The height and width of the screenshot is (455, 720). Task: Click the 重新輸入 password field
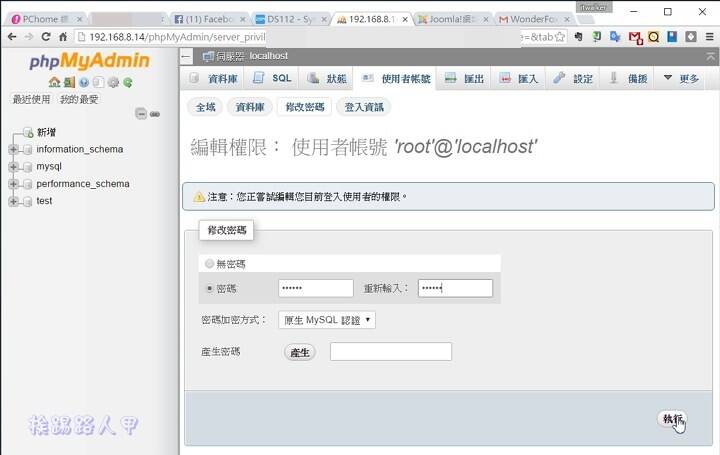(x=455, y=288)
